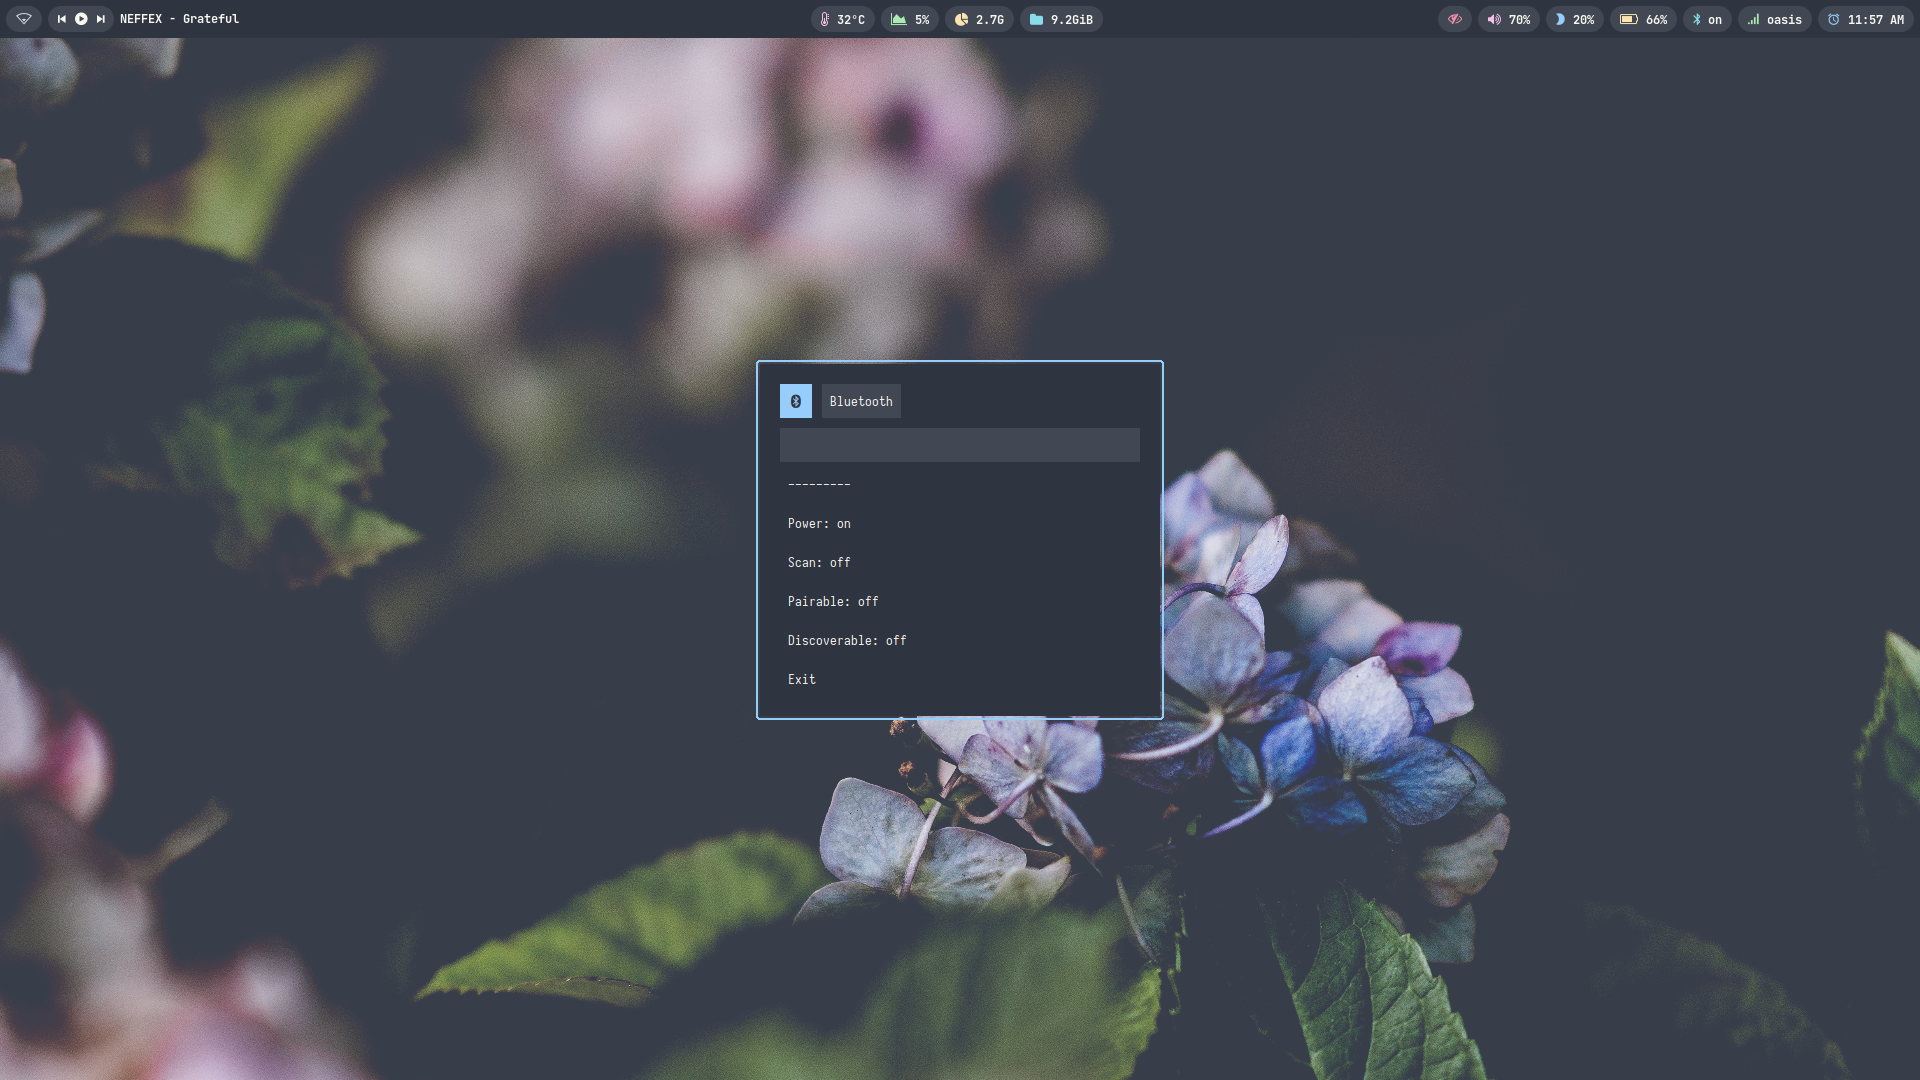1920x1080 pixels.
Task: Click the CPU usage 5% module
Action: [x=909, y=19]
